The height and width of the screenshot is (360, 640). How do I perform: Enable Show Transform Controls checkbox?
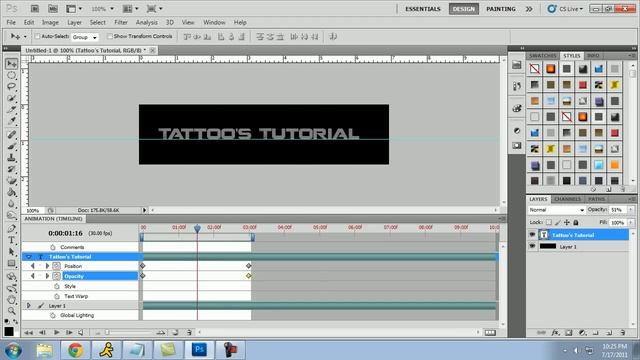tap(109, 36)
